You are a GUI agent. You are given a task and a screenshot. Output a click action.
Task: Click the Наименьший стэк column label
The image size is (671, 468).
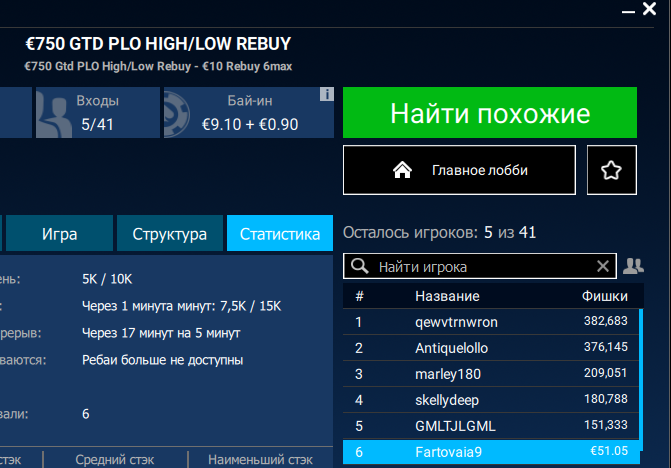(x=260, y=460)
